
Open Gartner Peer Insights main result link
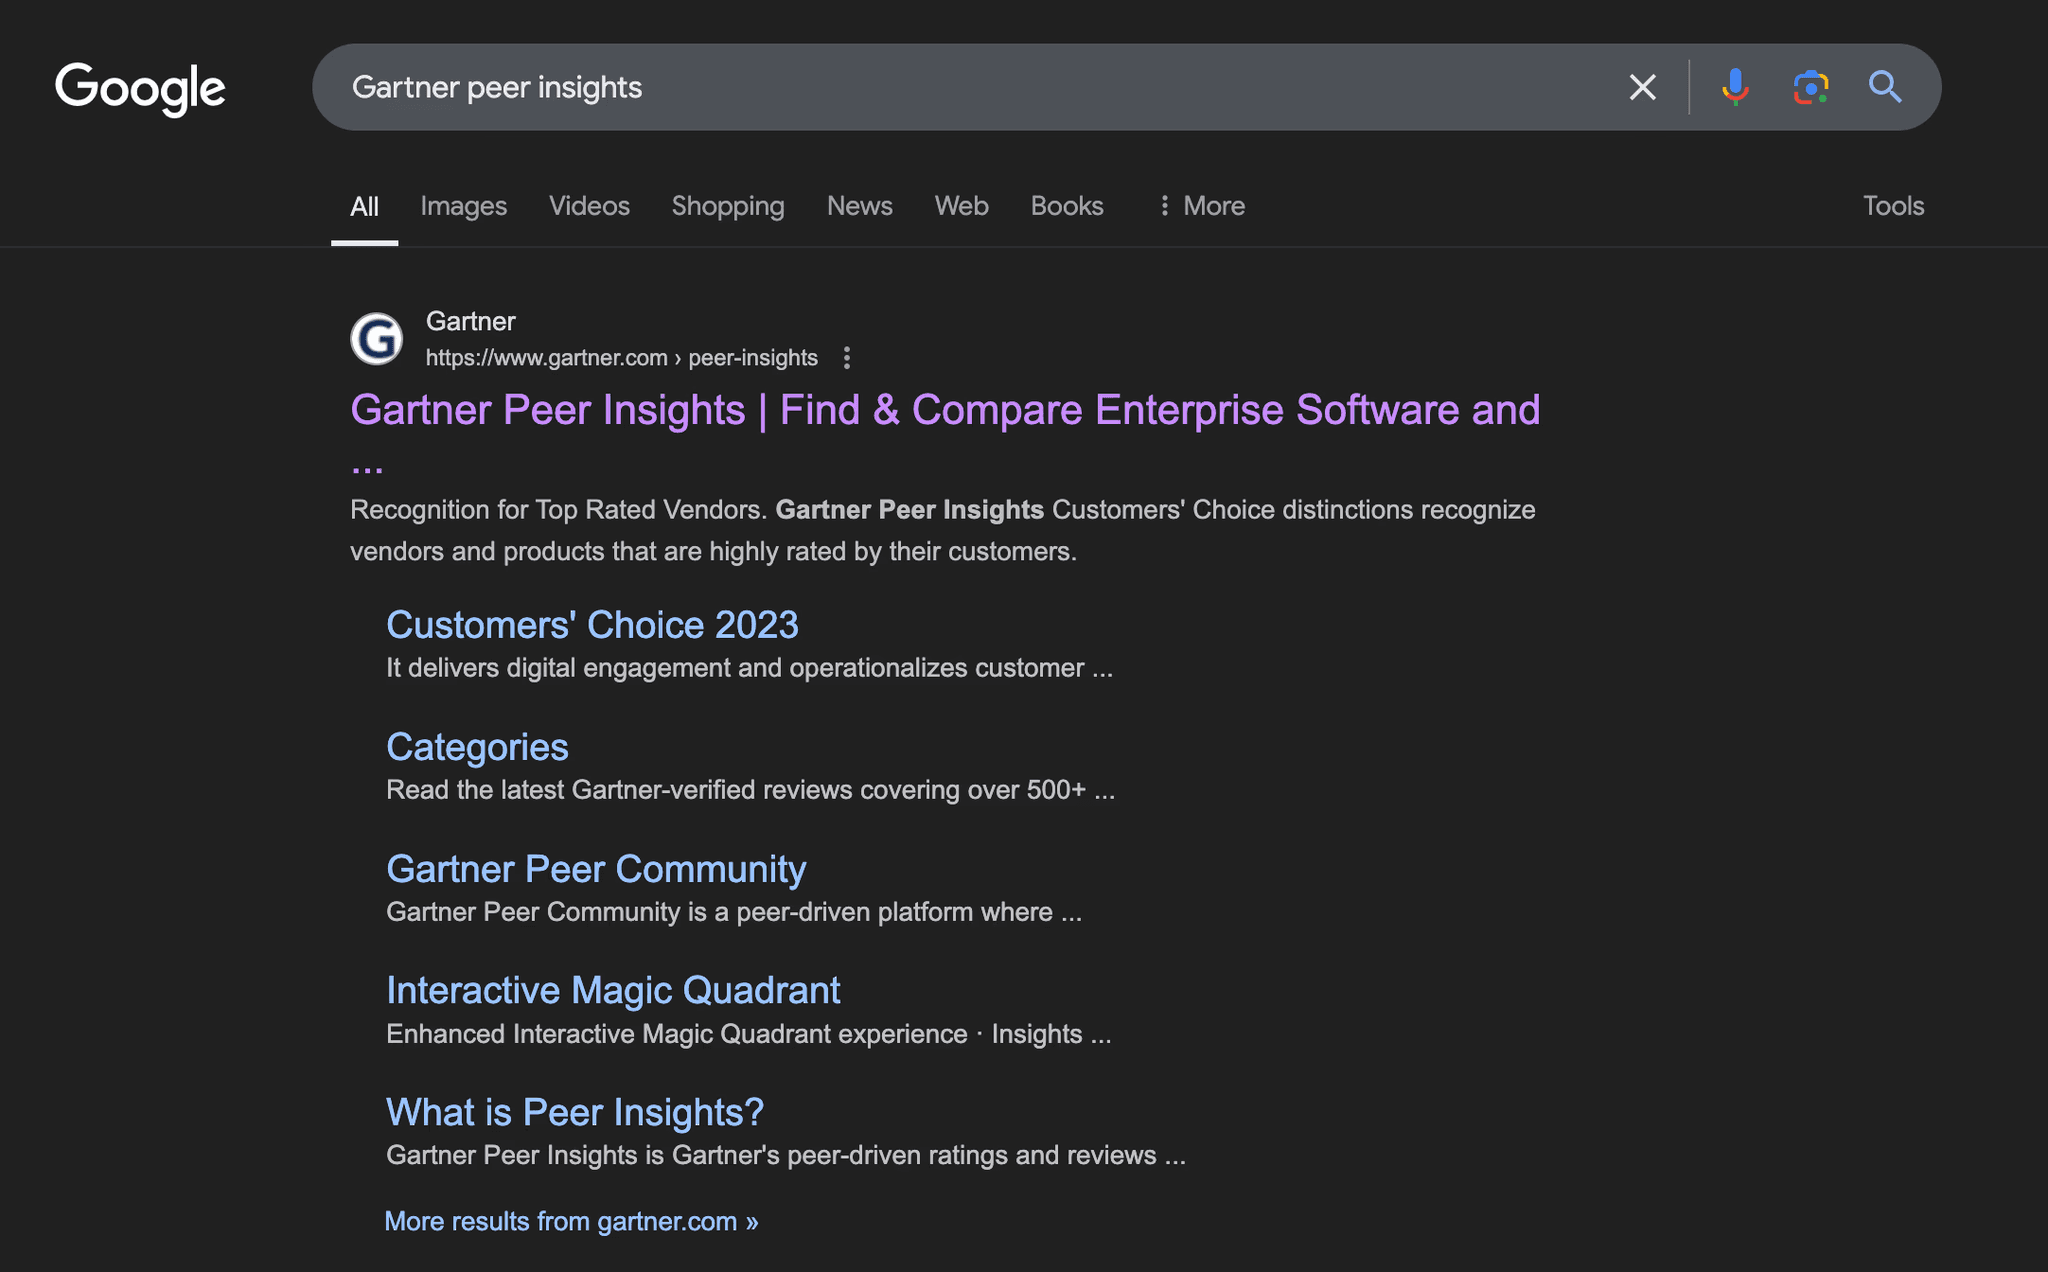coord(944,411)
